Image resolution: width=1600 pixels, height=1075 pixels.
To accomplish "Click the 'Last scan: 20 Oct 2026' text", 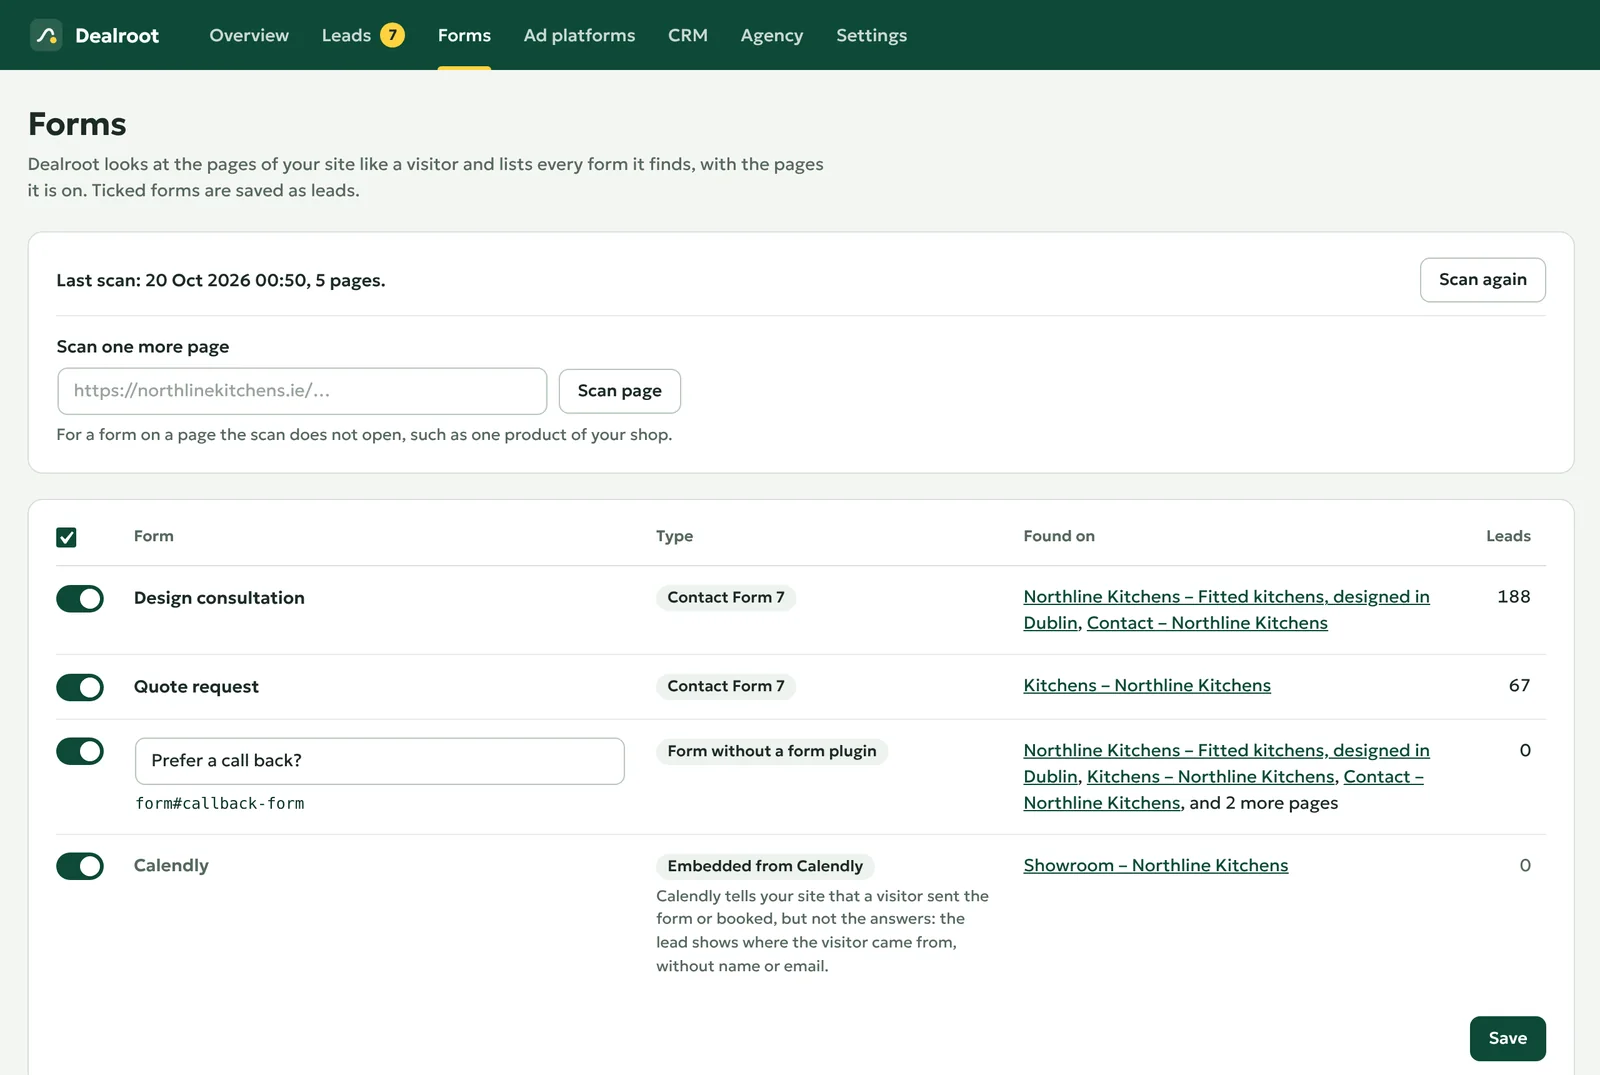I will [x=221, y=280].
